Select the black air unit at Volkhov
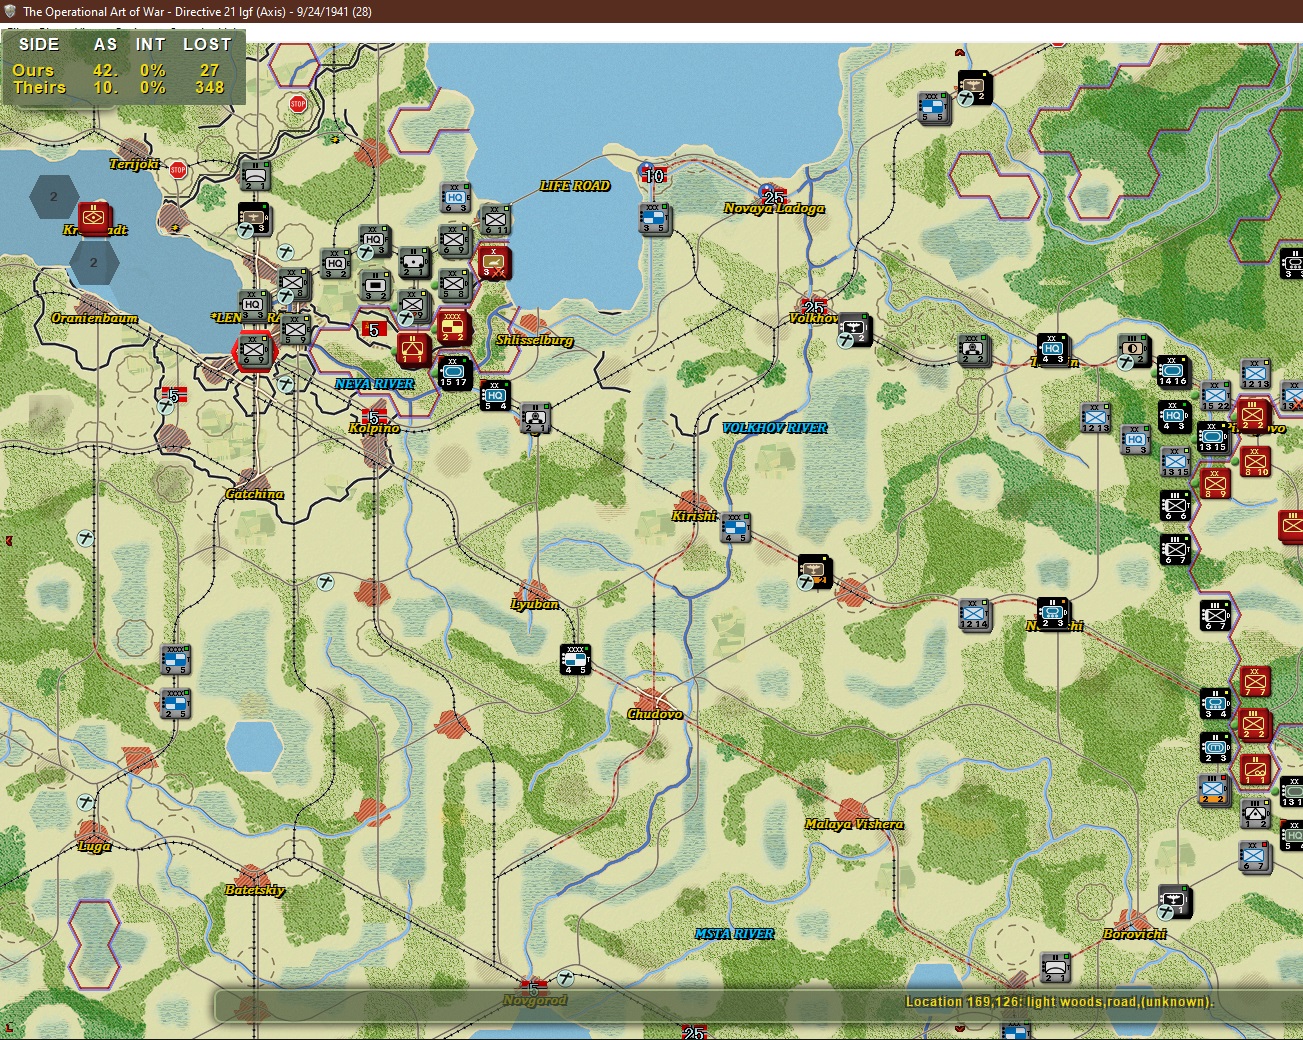Viewport: 1303px width, 1040px height. coord(855,328)
